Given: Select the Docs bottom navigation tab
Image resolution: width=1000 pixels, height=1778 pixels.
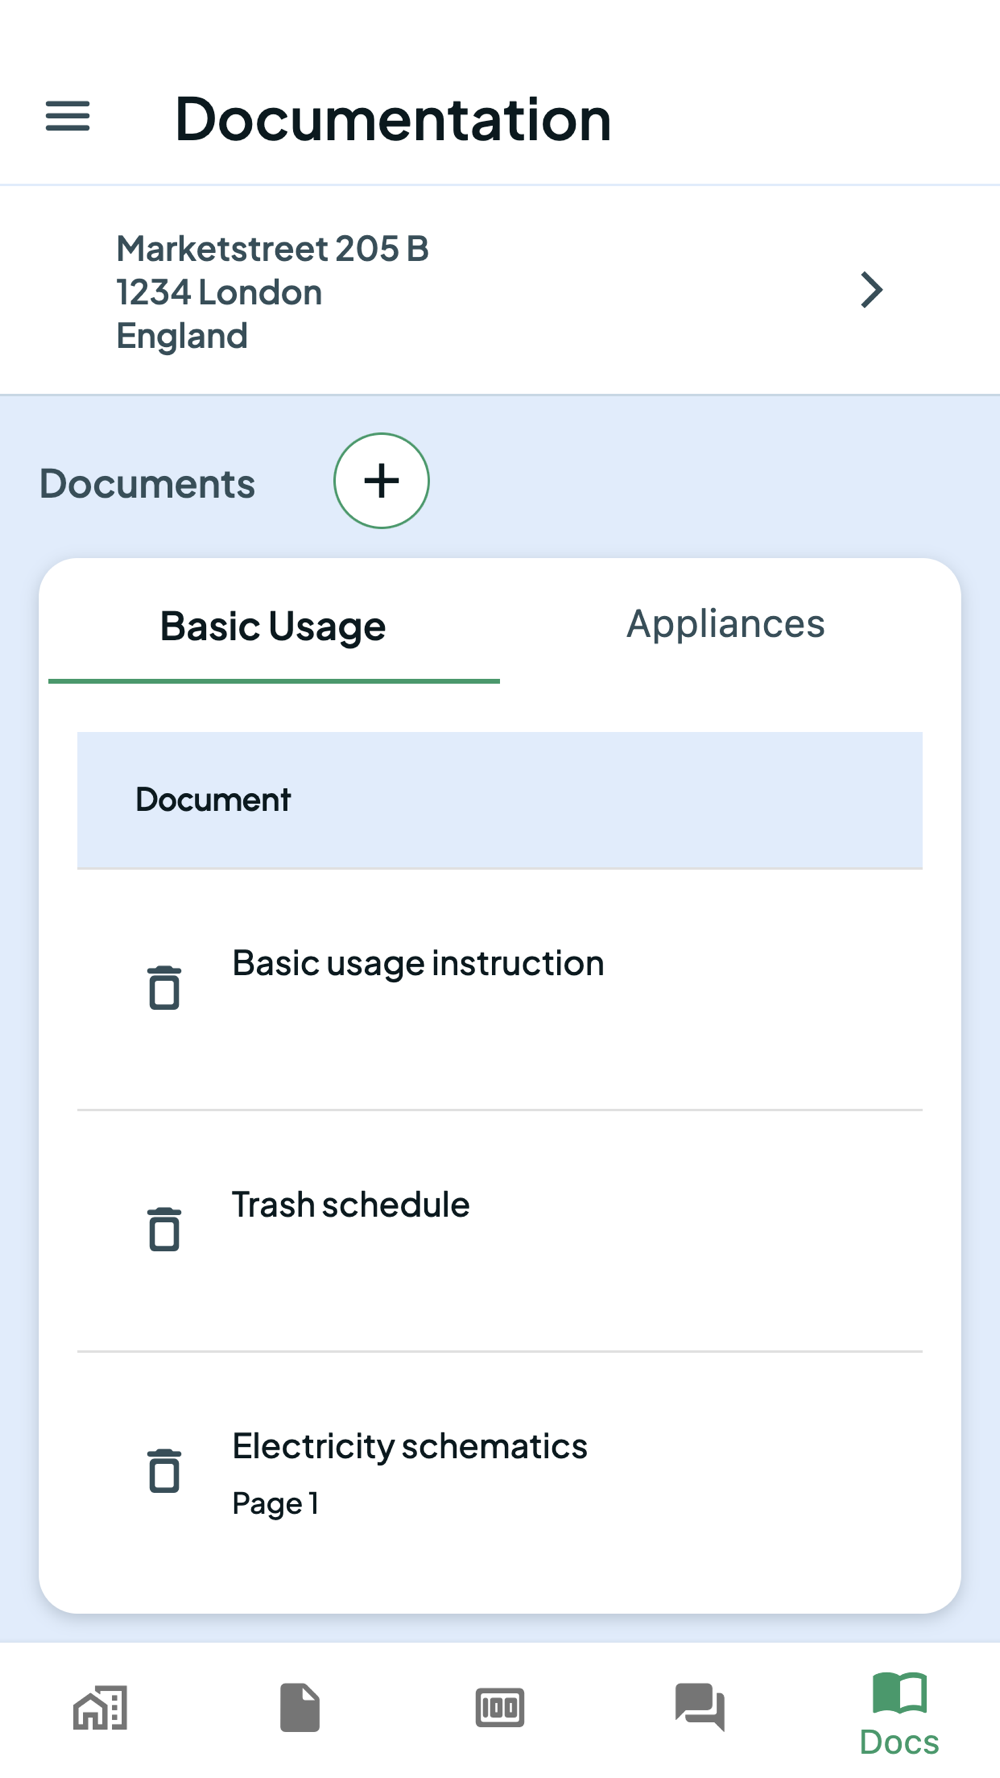Looking at the screenshot, I should pyautogui.click(x=899, y=1713).
